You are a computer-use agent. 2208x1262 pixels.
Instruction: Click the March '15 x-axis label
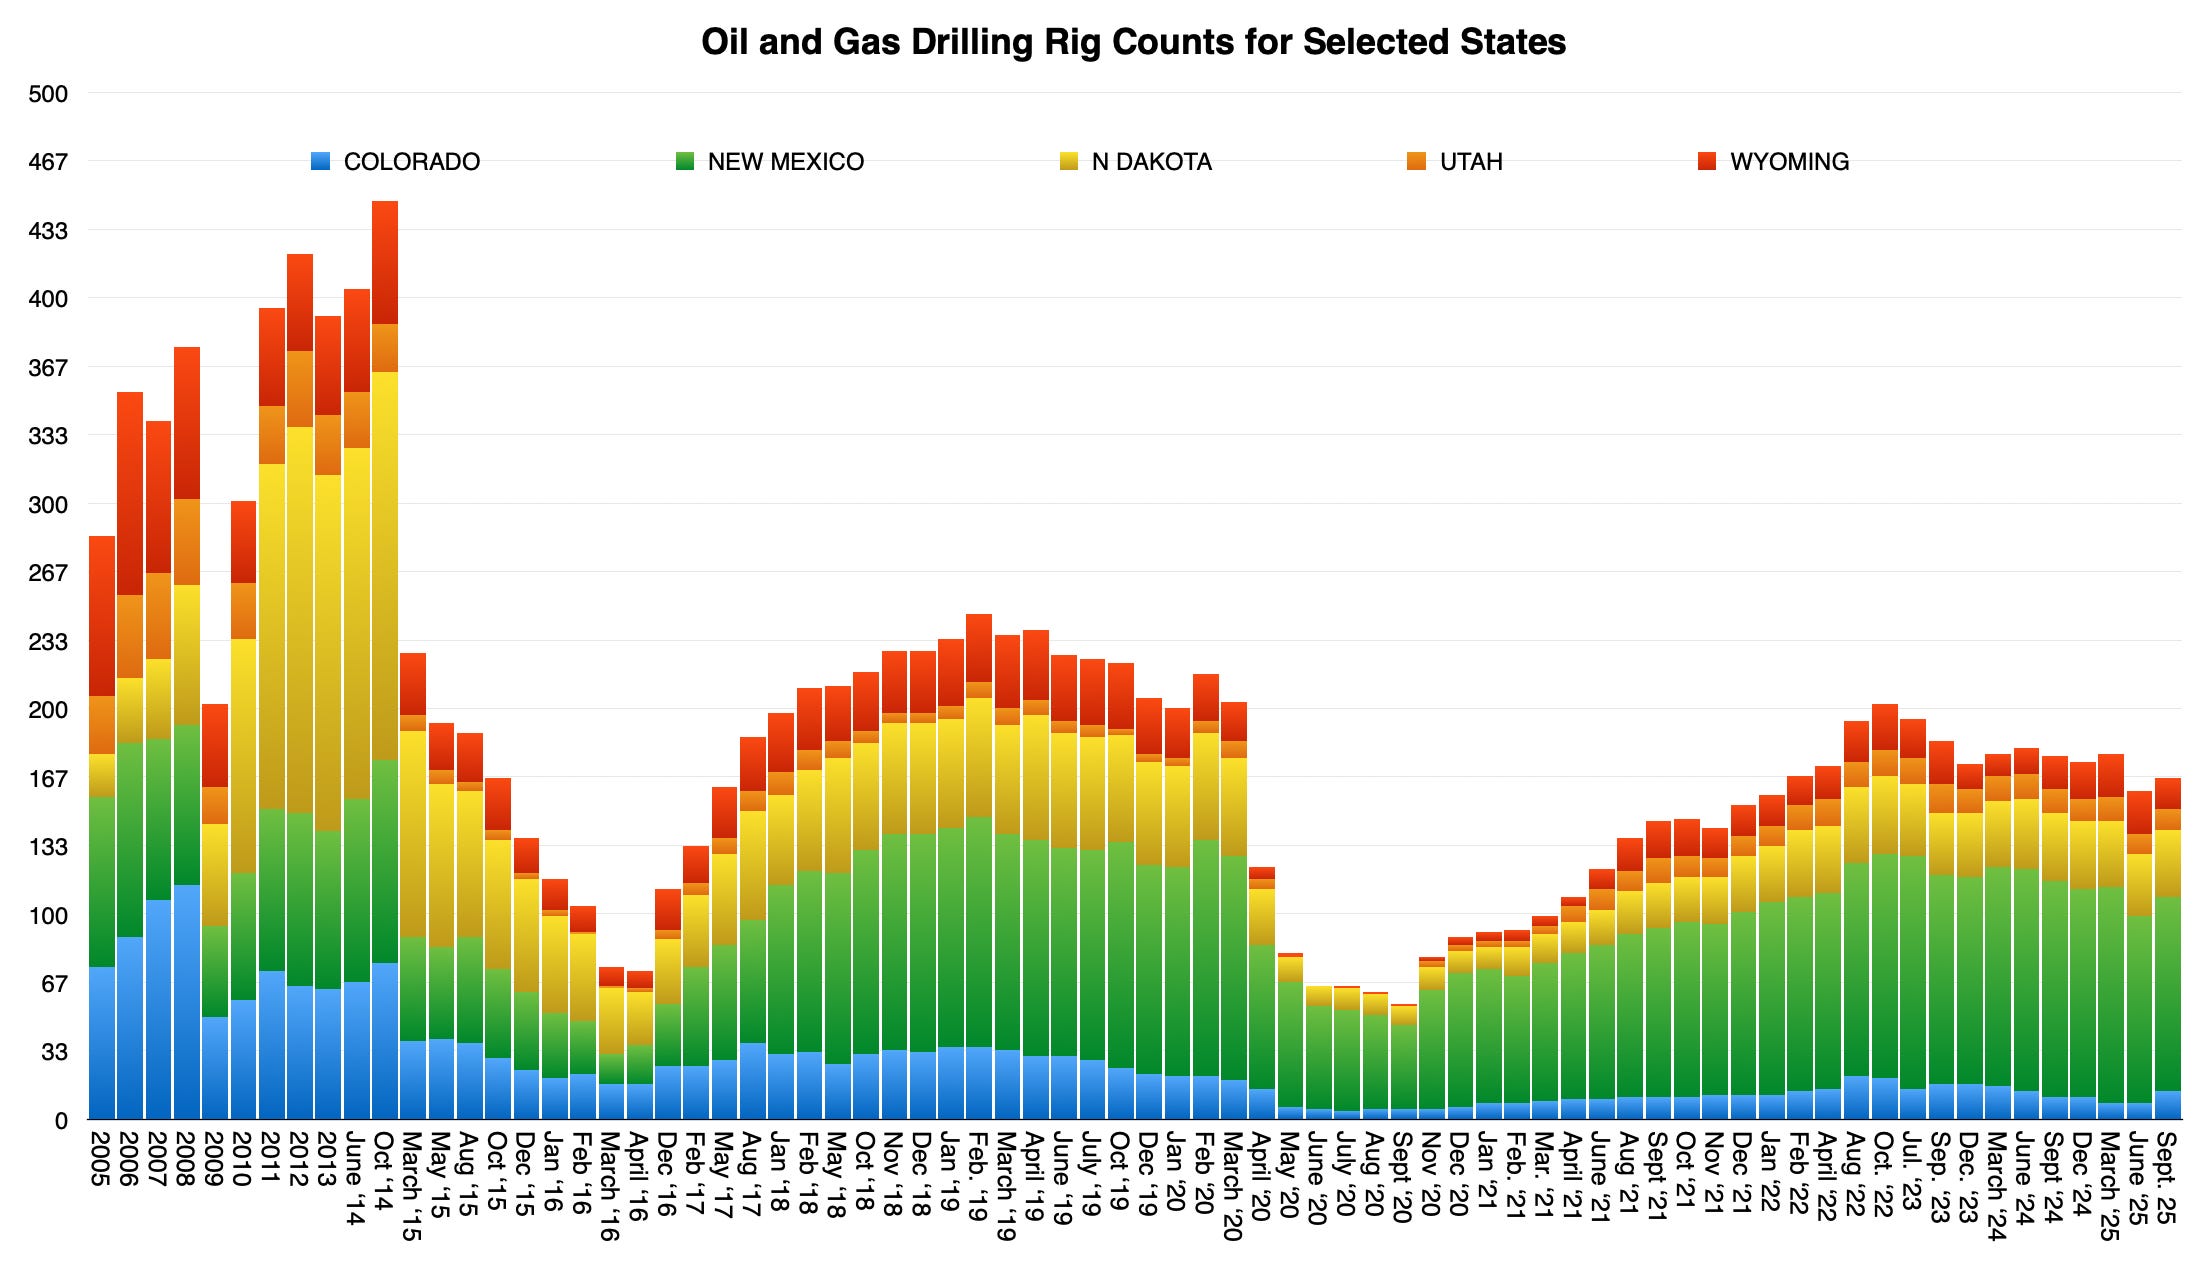point(412,1186)
